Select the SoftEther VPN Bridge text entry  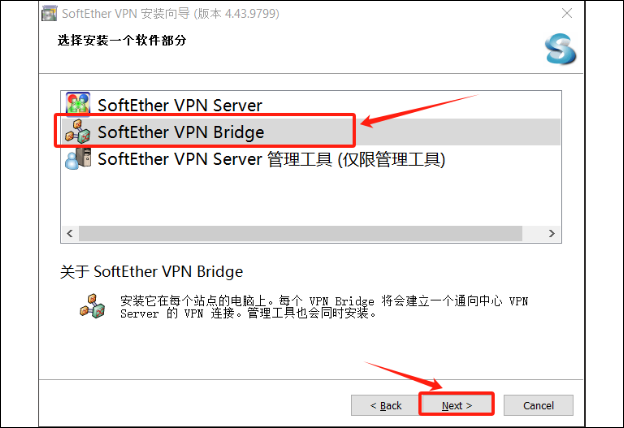click(181, 132)
